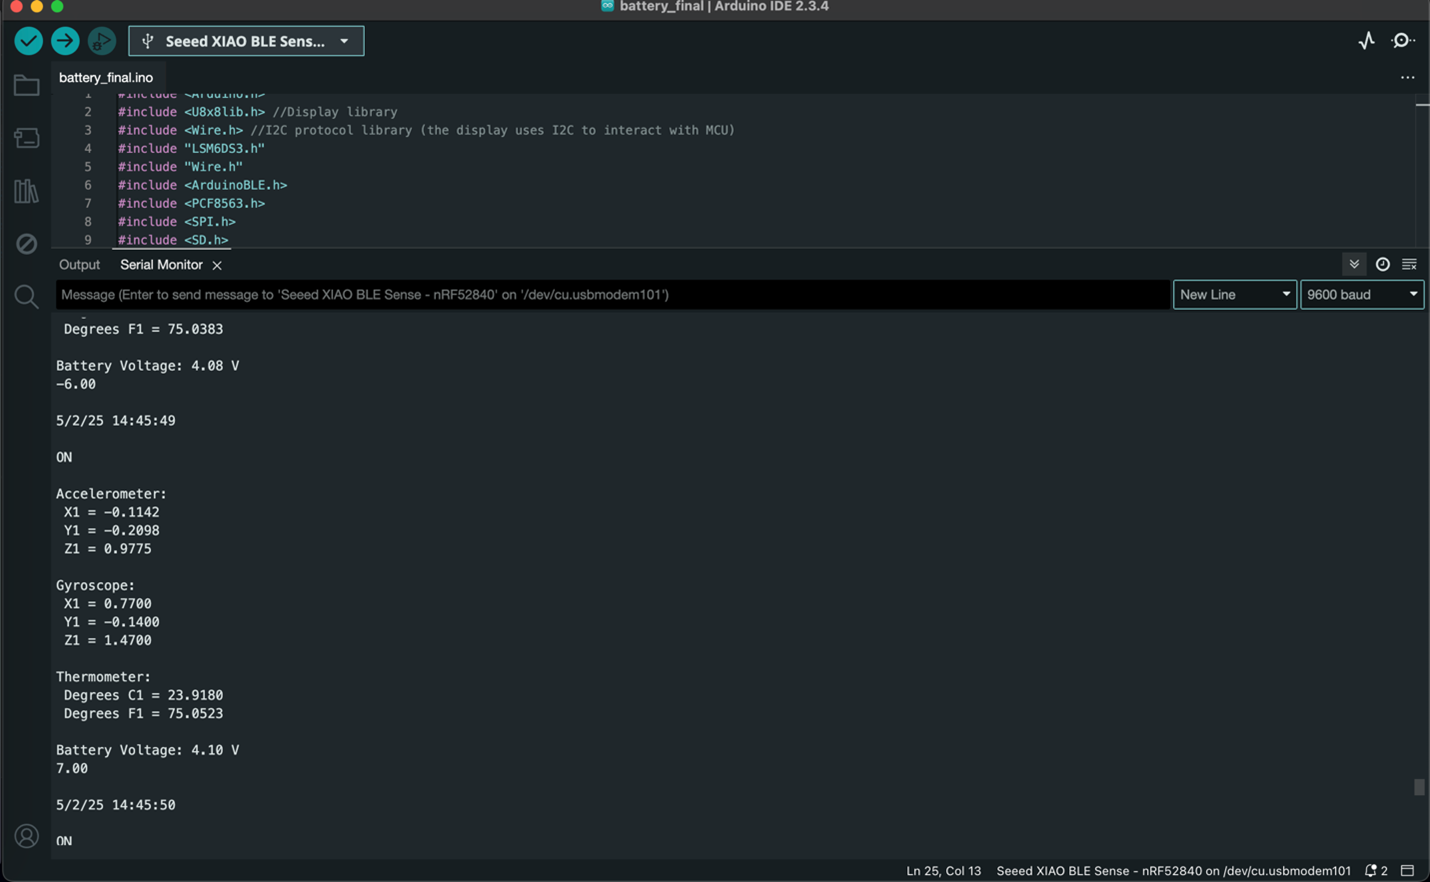Click the '#include <Wire.h>' I2C comment line

click(x=426, y=130)
